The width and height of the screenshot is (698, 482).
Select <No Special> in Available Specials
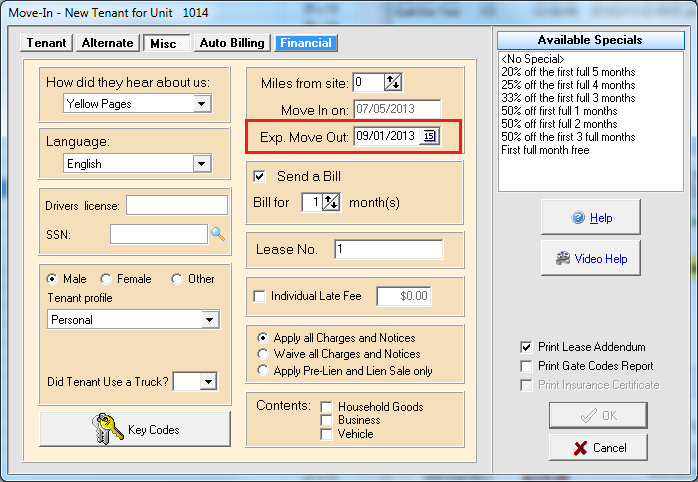pyautogui.click(x=533, y=59)
